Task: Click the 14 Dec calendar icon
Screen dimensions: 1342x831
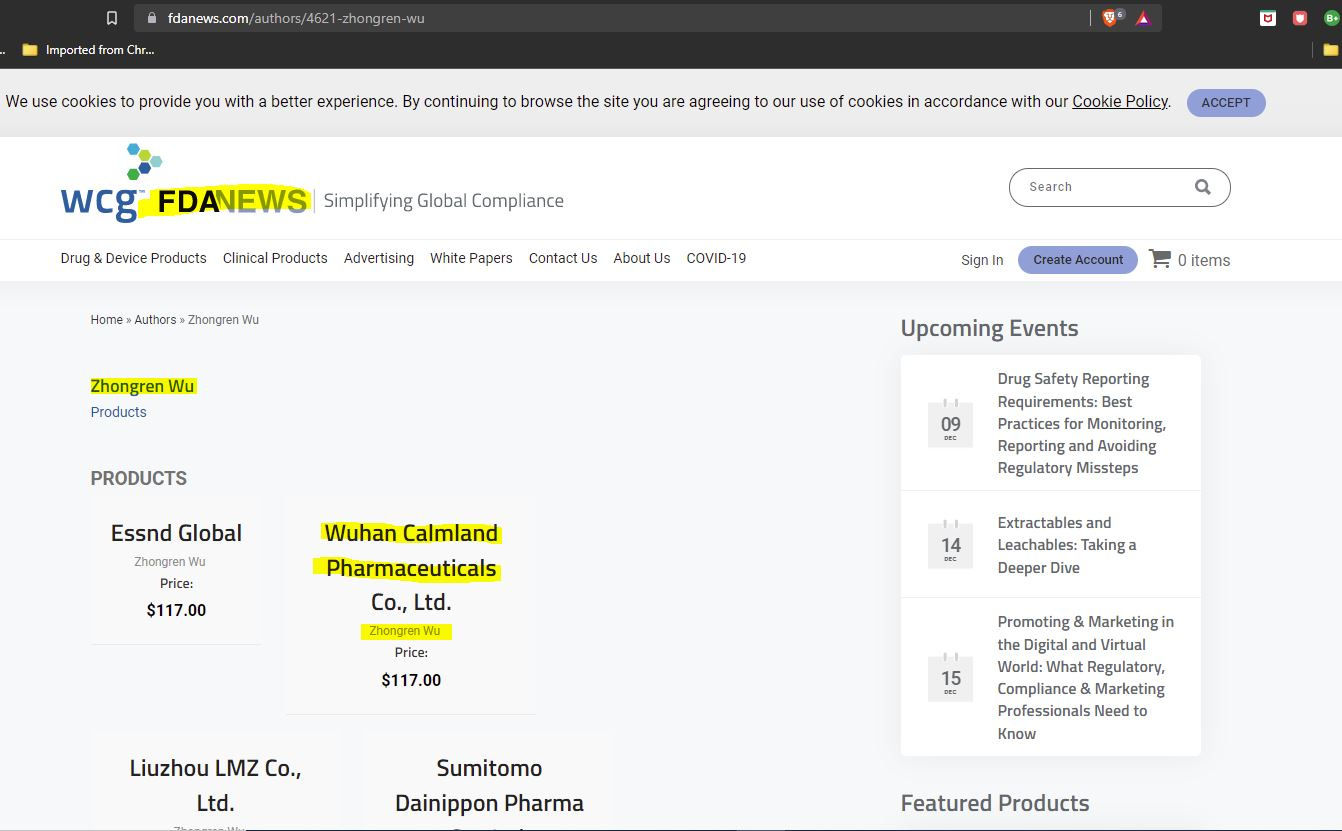Action: [950, 545]
